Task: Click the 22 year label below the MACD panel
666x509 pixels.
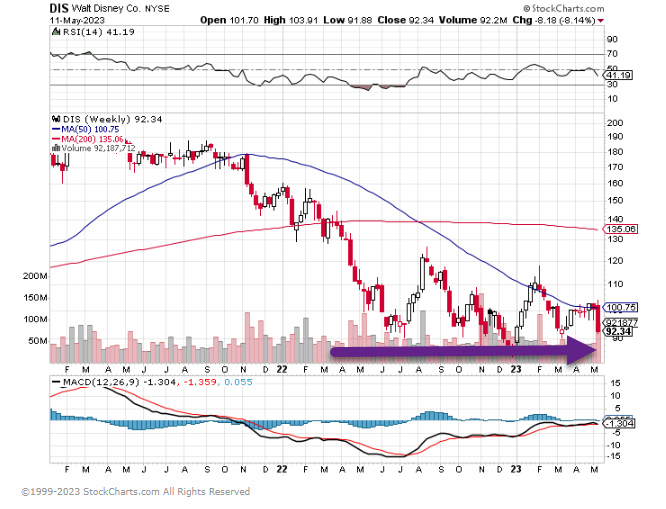Action: tap(282, 469)
